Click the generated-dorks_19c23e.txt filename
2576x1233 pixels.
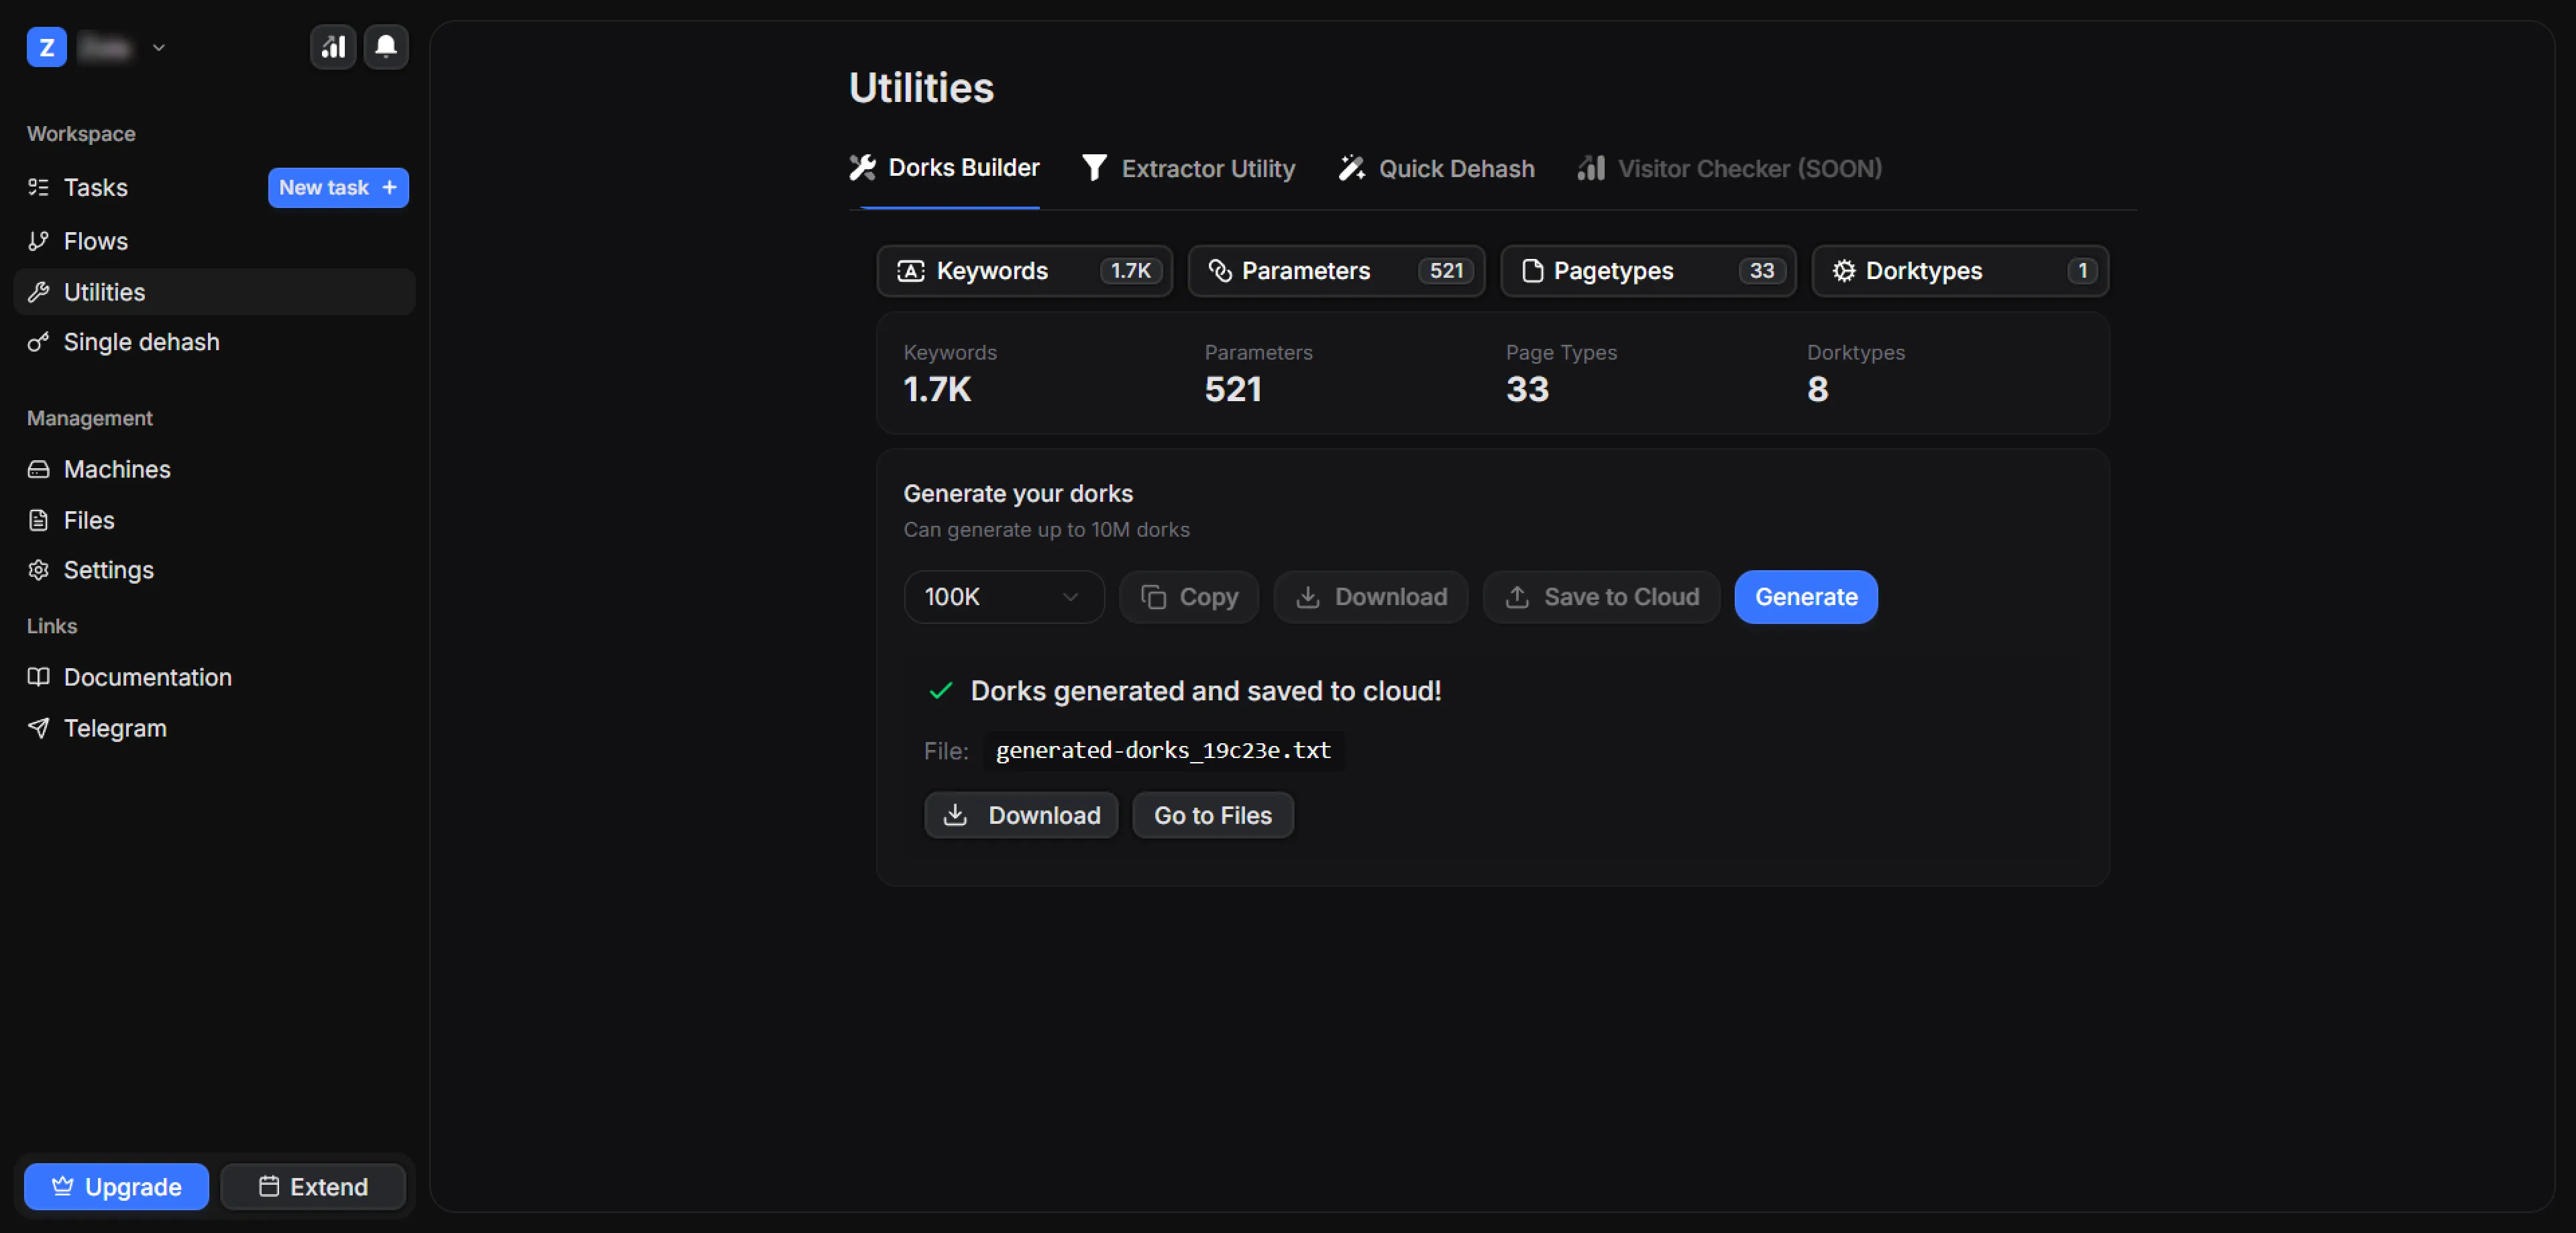click(x=1162, y=750)
